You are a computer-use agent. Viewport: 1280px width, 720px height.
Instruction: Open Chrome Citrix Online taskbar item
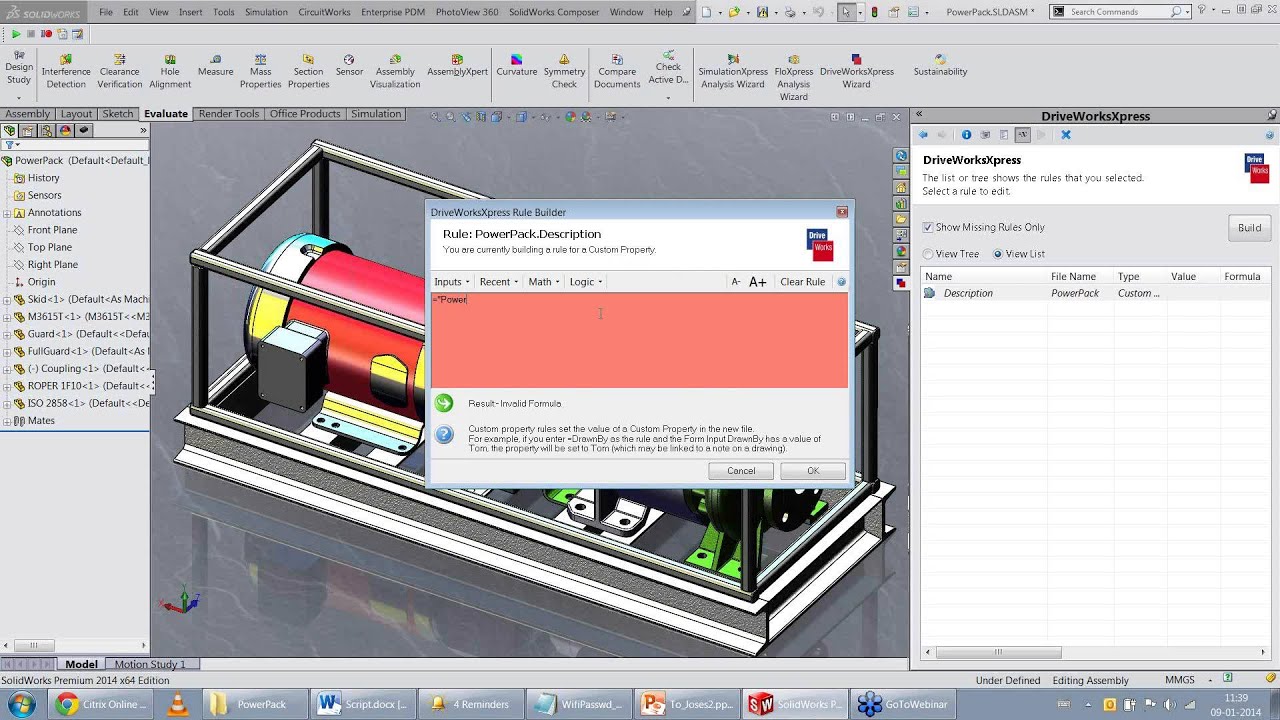click(99, 704)
